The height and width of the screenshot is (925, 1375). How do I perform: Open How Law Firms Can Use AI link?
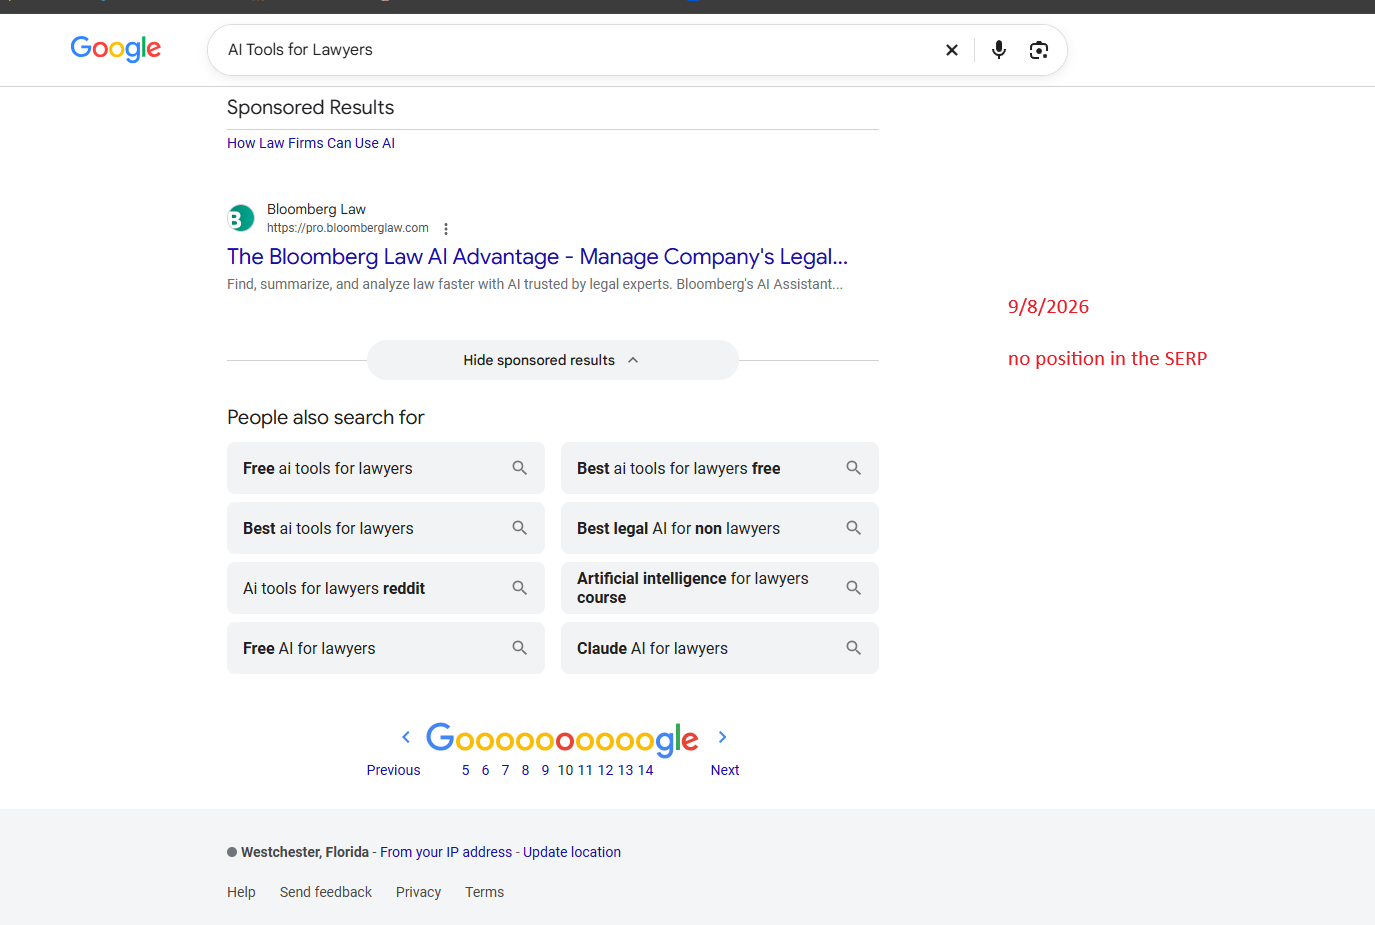(311, 143)
